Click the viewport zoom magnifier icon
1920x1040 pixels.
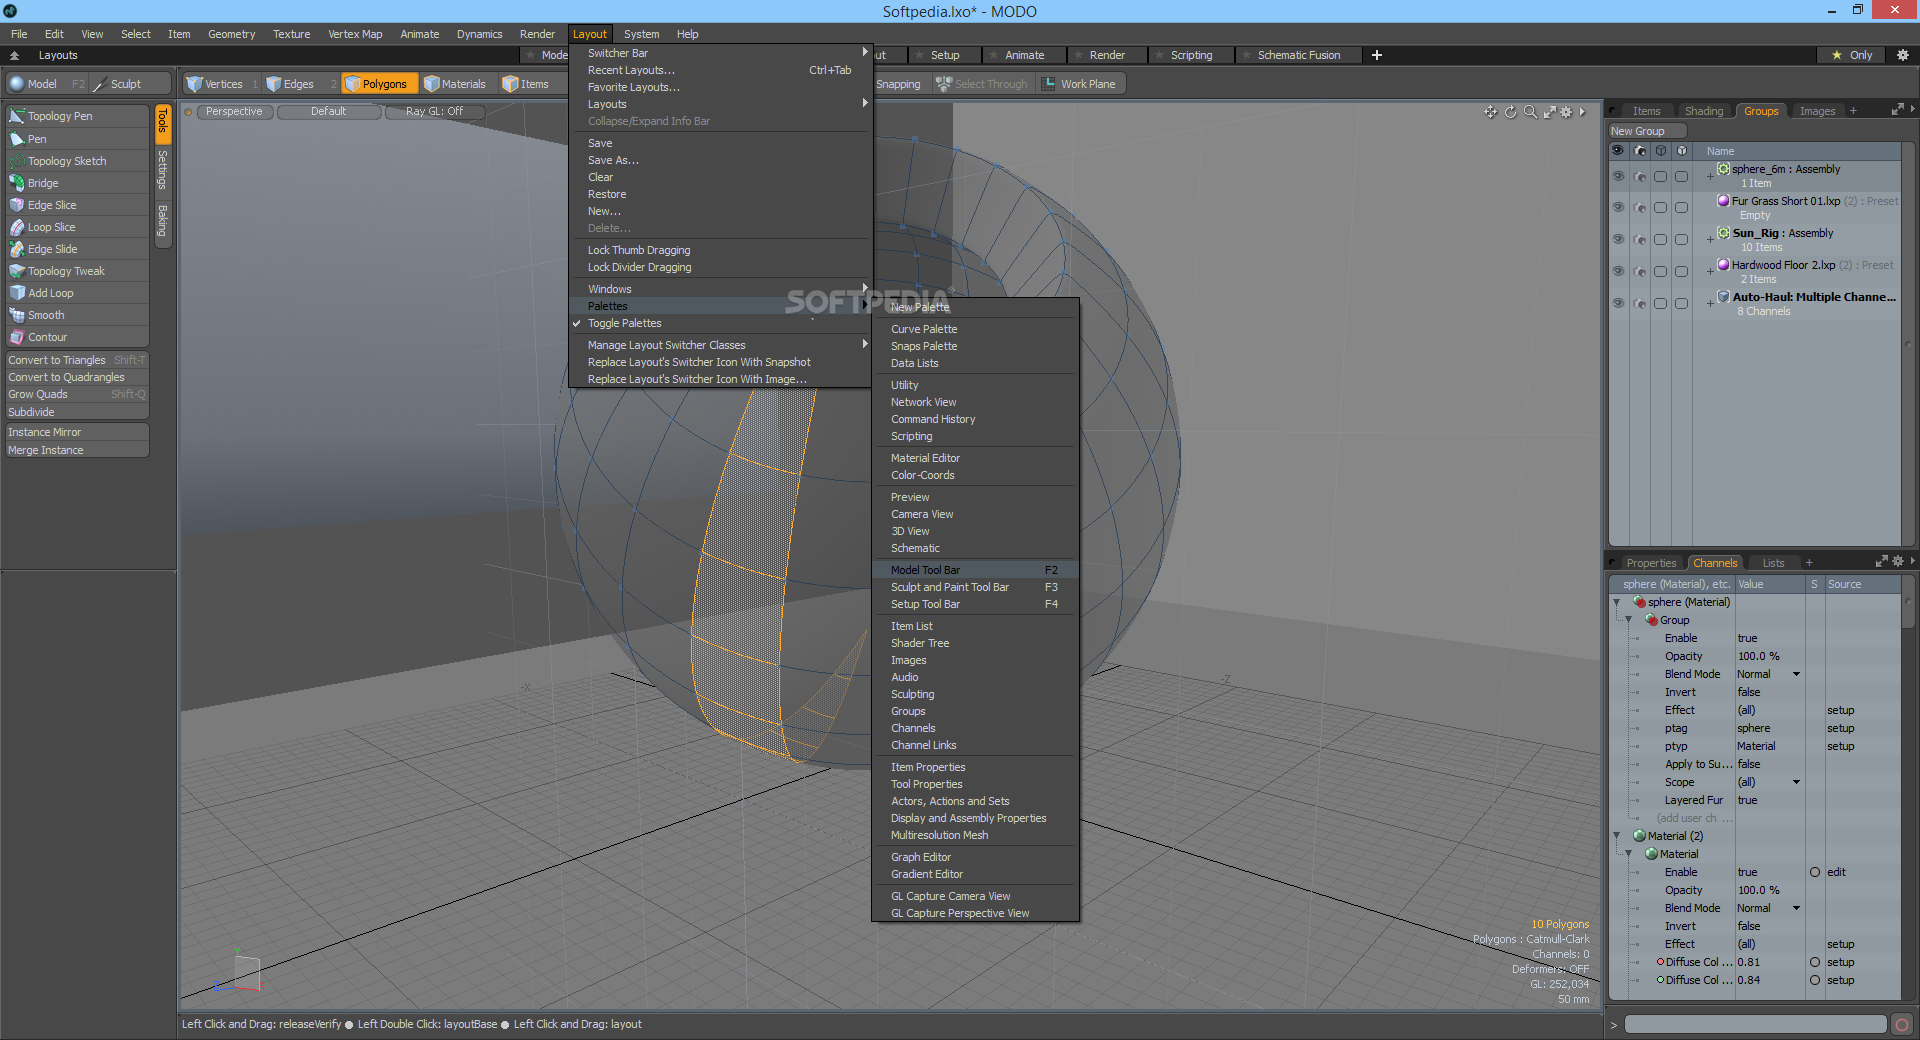coord(1530,112)
